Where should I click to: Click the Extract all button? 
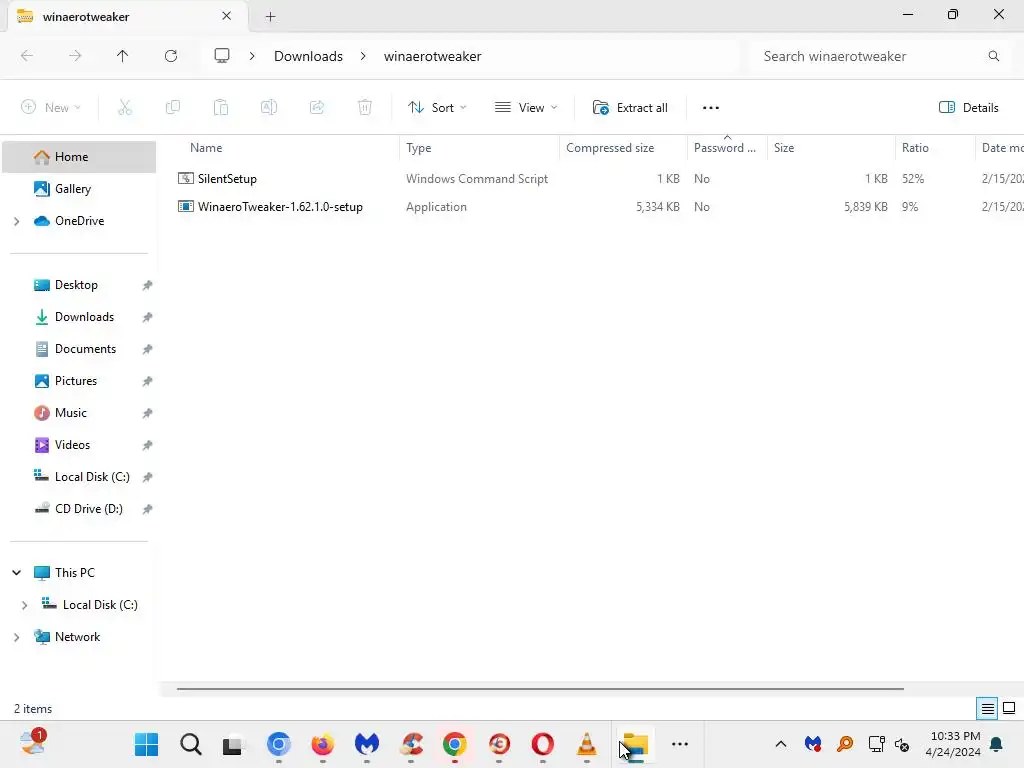630,108
